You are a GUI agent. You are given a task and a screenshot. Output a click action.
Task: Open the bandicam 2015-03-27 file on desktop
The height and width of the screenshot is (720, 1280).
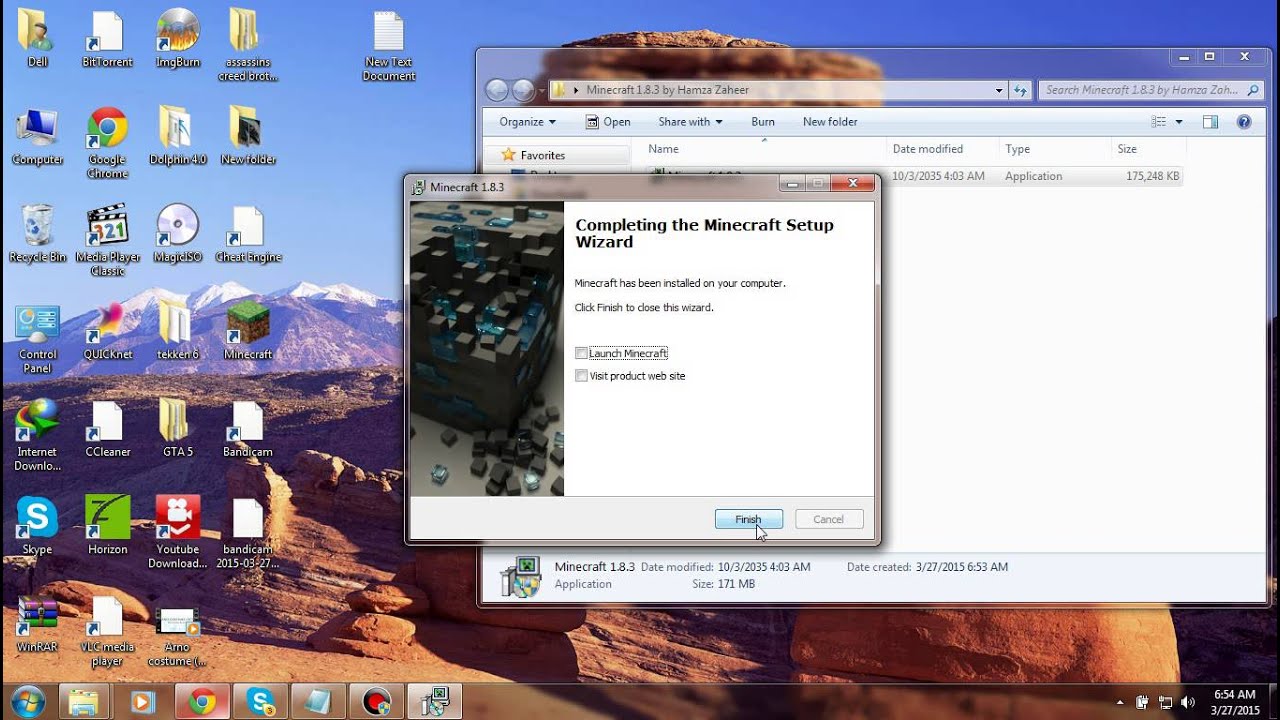coord(248,533)
